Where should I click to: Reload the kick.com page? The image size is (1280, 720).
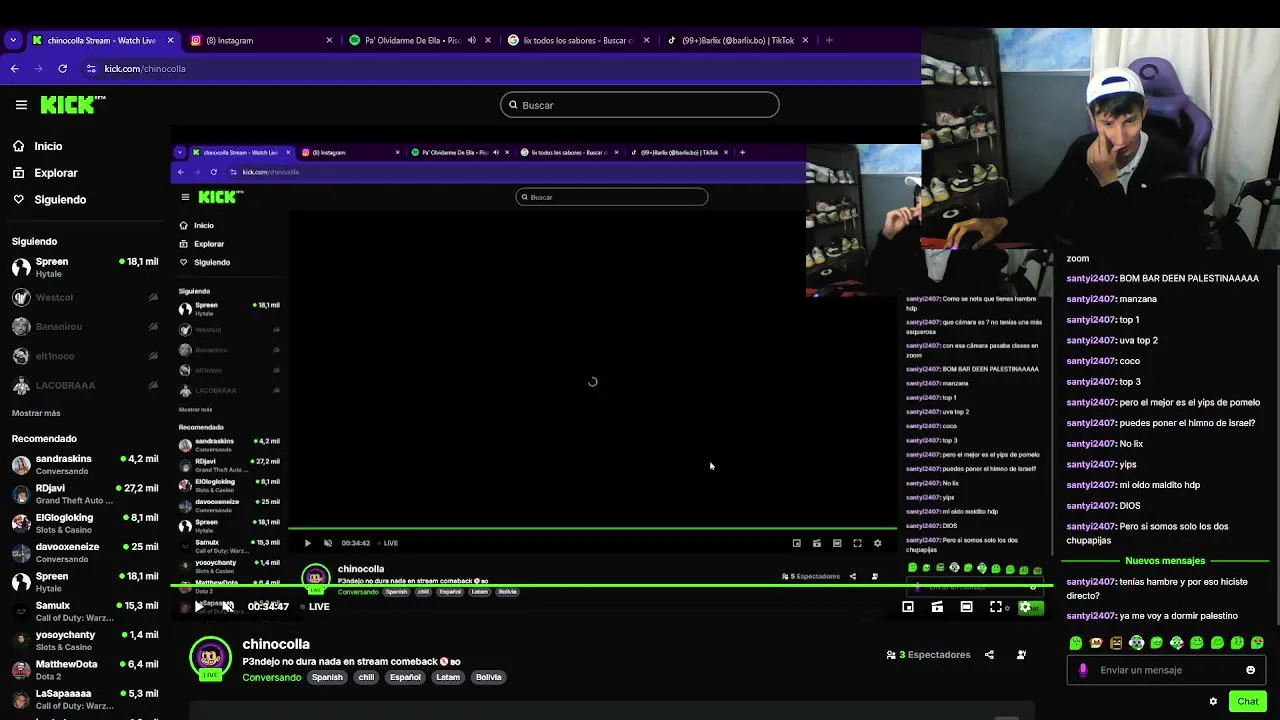pyautogui.click(x=62, y=69)
